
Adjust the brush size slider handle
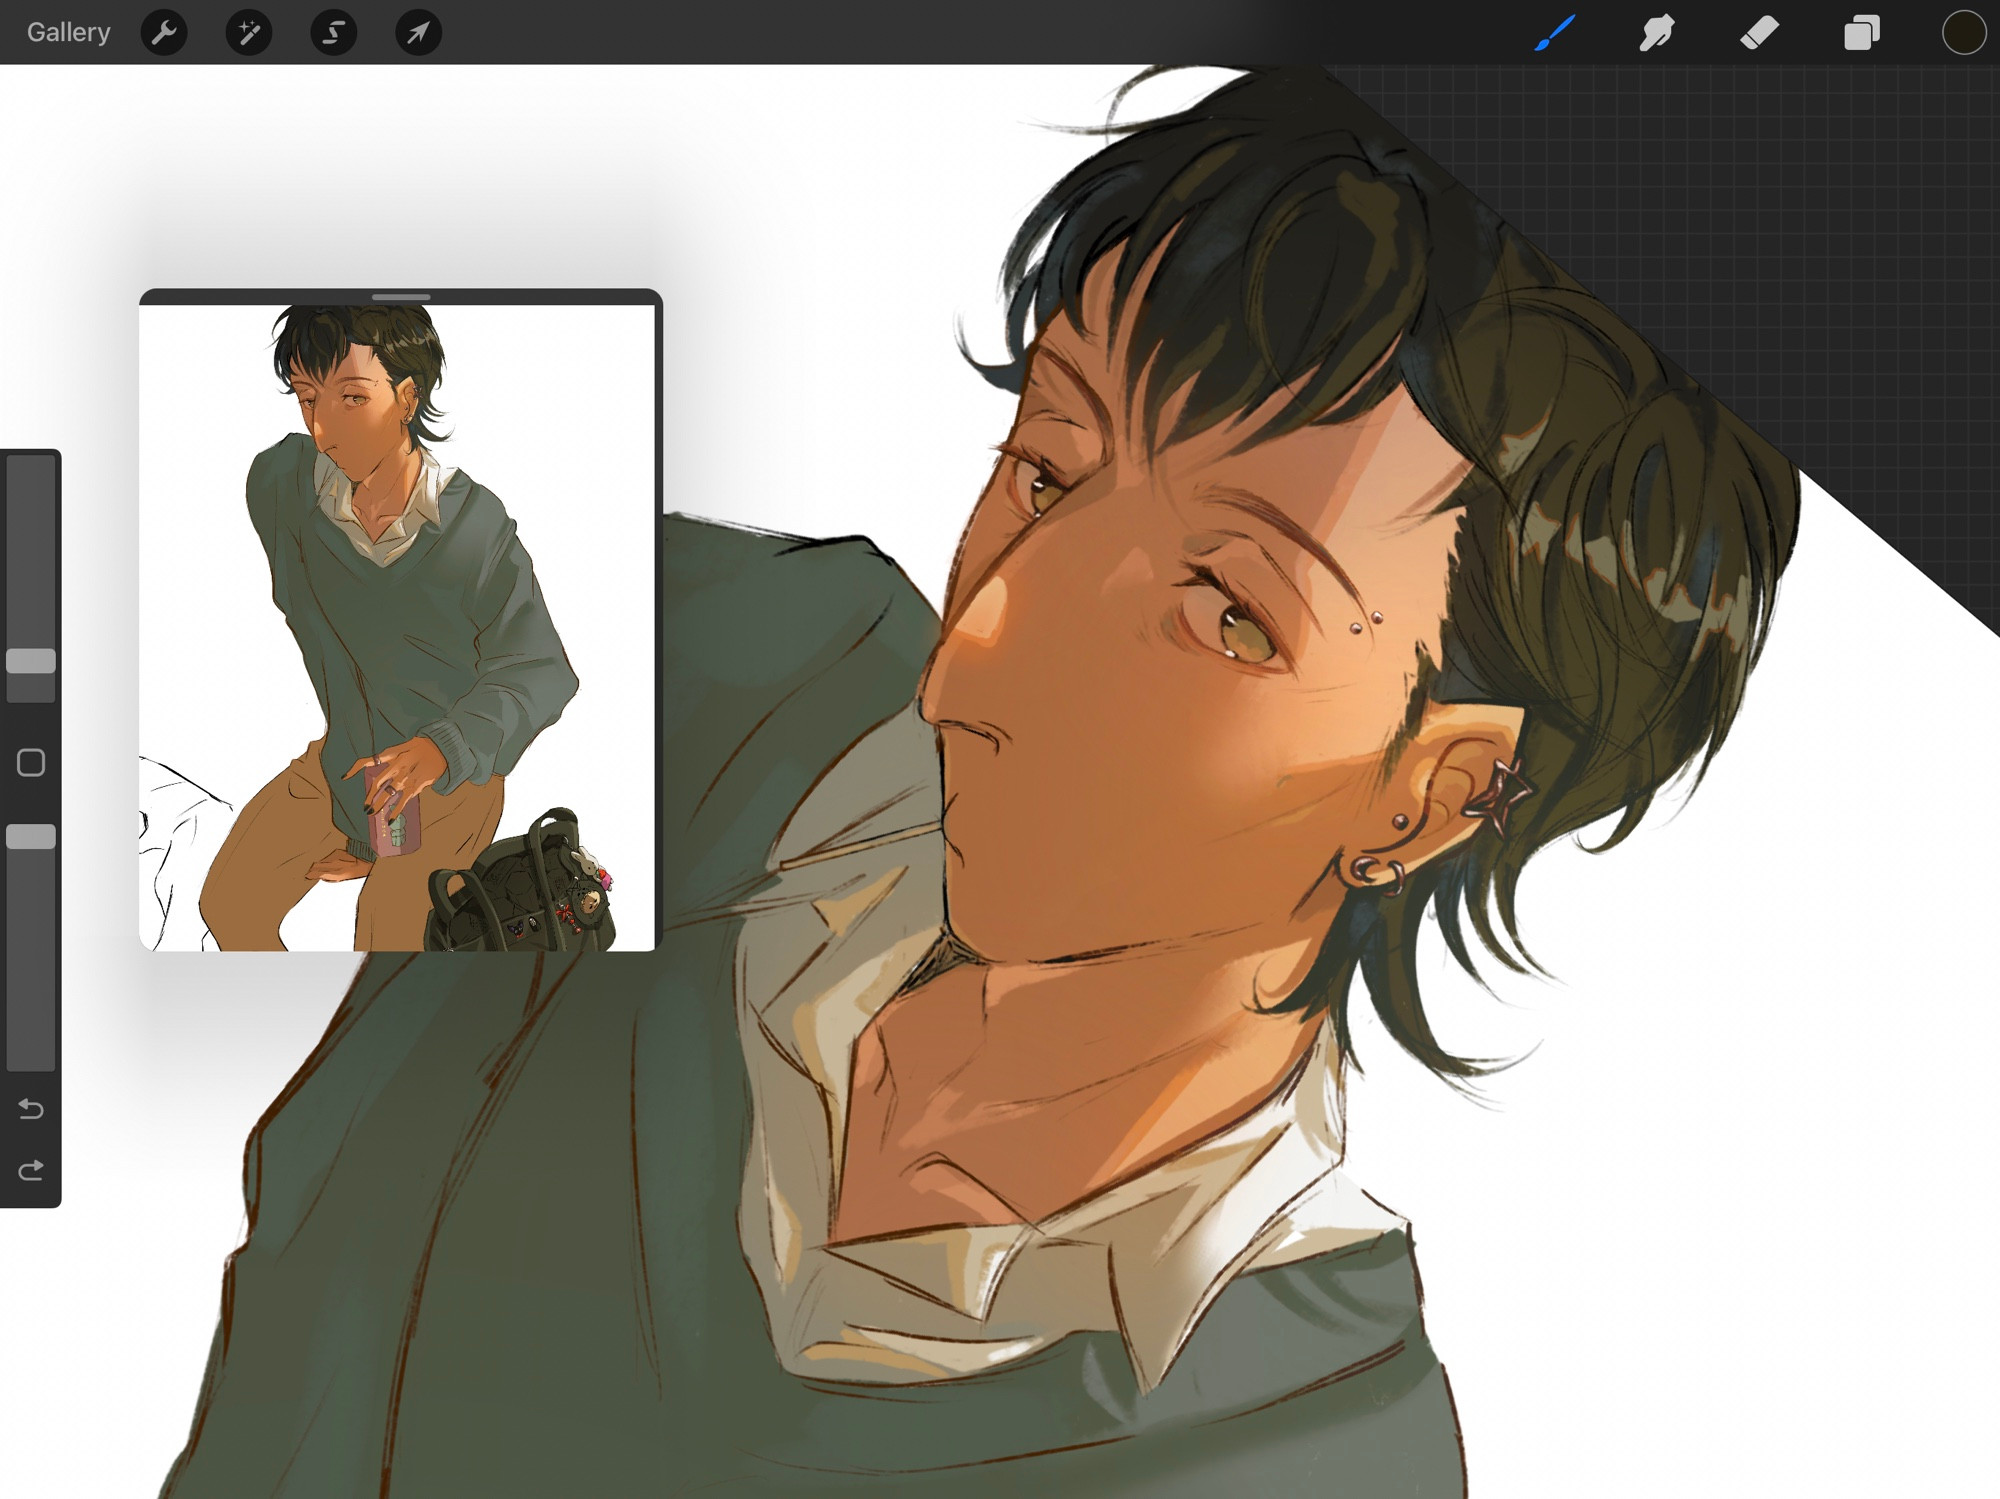click(x=31, y=660)
